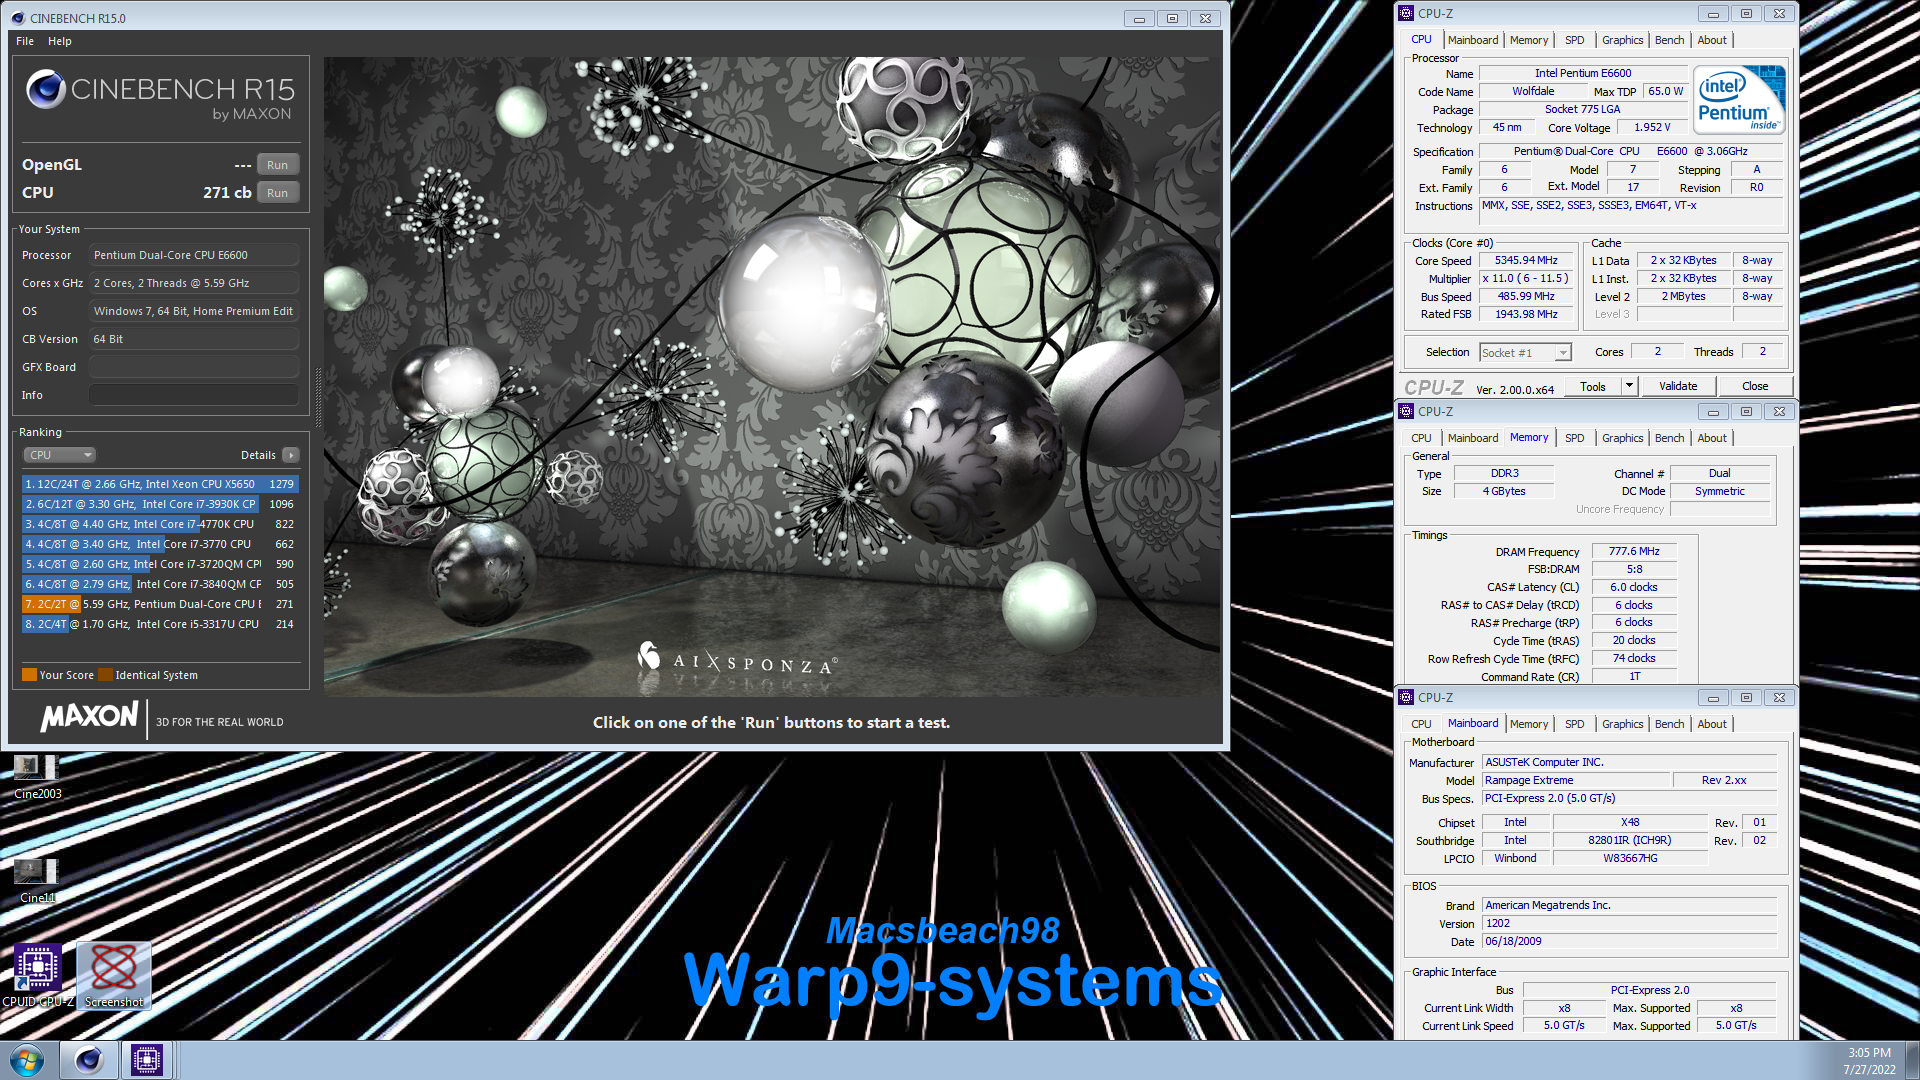Open SPD tab in top CPU-Z window

coord(1575,40)
